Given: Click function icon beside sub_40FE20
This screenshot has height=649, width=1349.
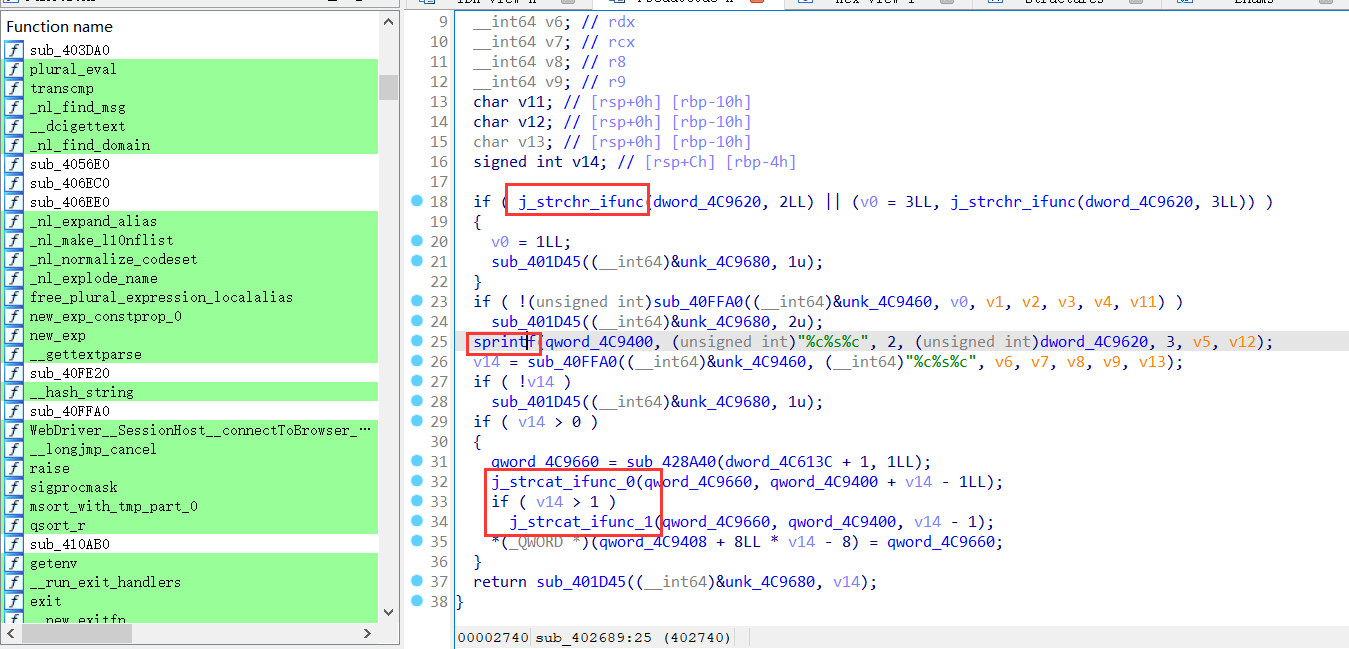Looking at the screenshot, I should click(14, 373).
